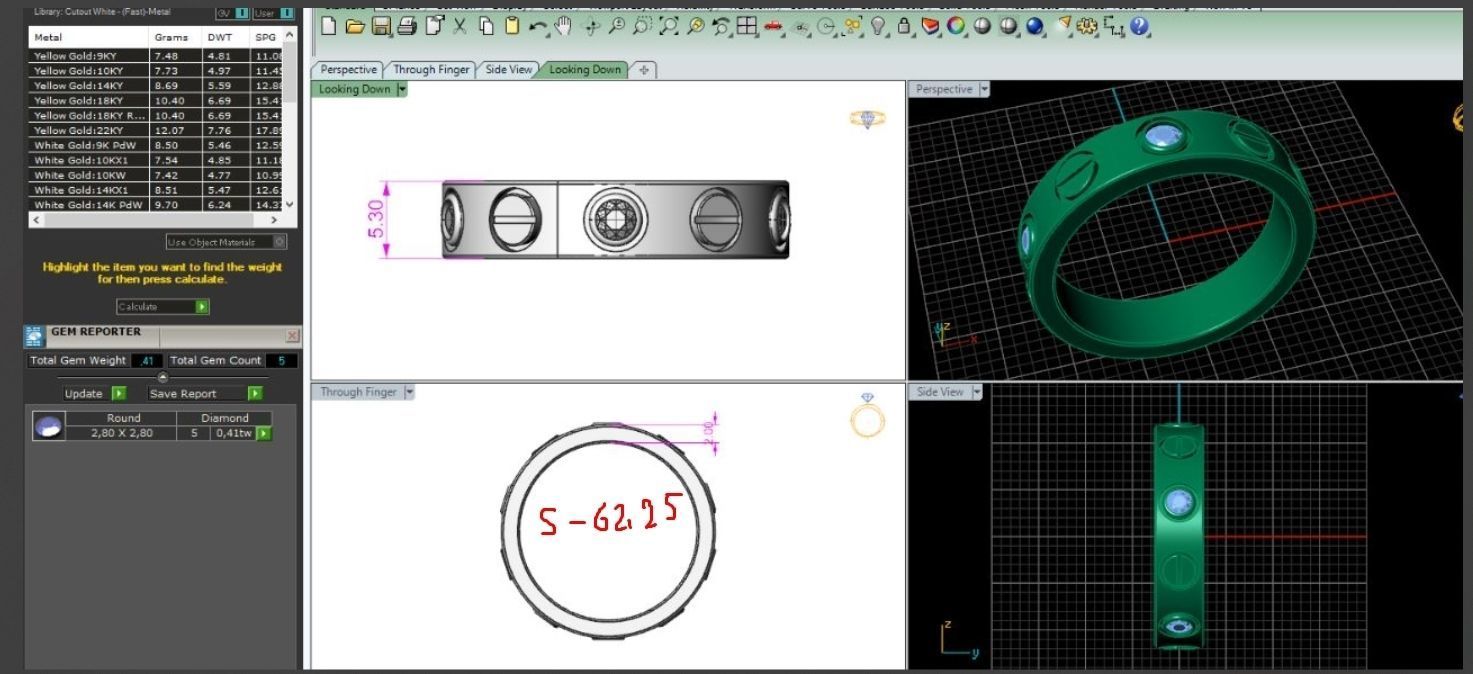This screenshot has height=674, width=1473.
Task: Toggle Use Object Materials option
Action: pos(226,242)
